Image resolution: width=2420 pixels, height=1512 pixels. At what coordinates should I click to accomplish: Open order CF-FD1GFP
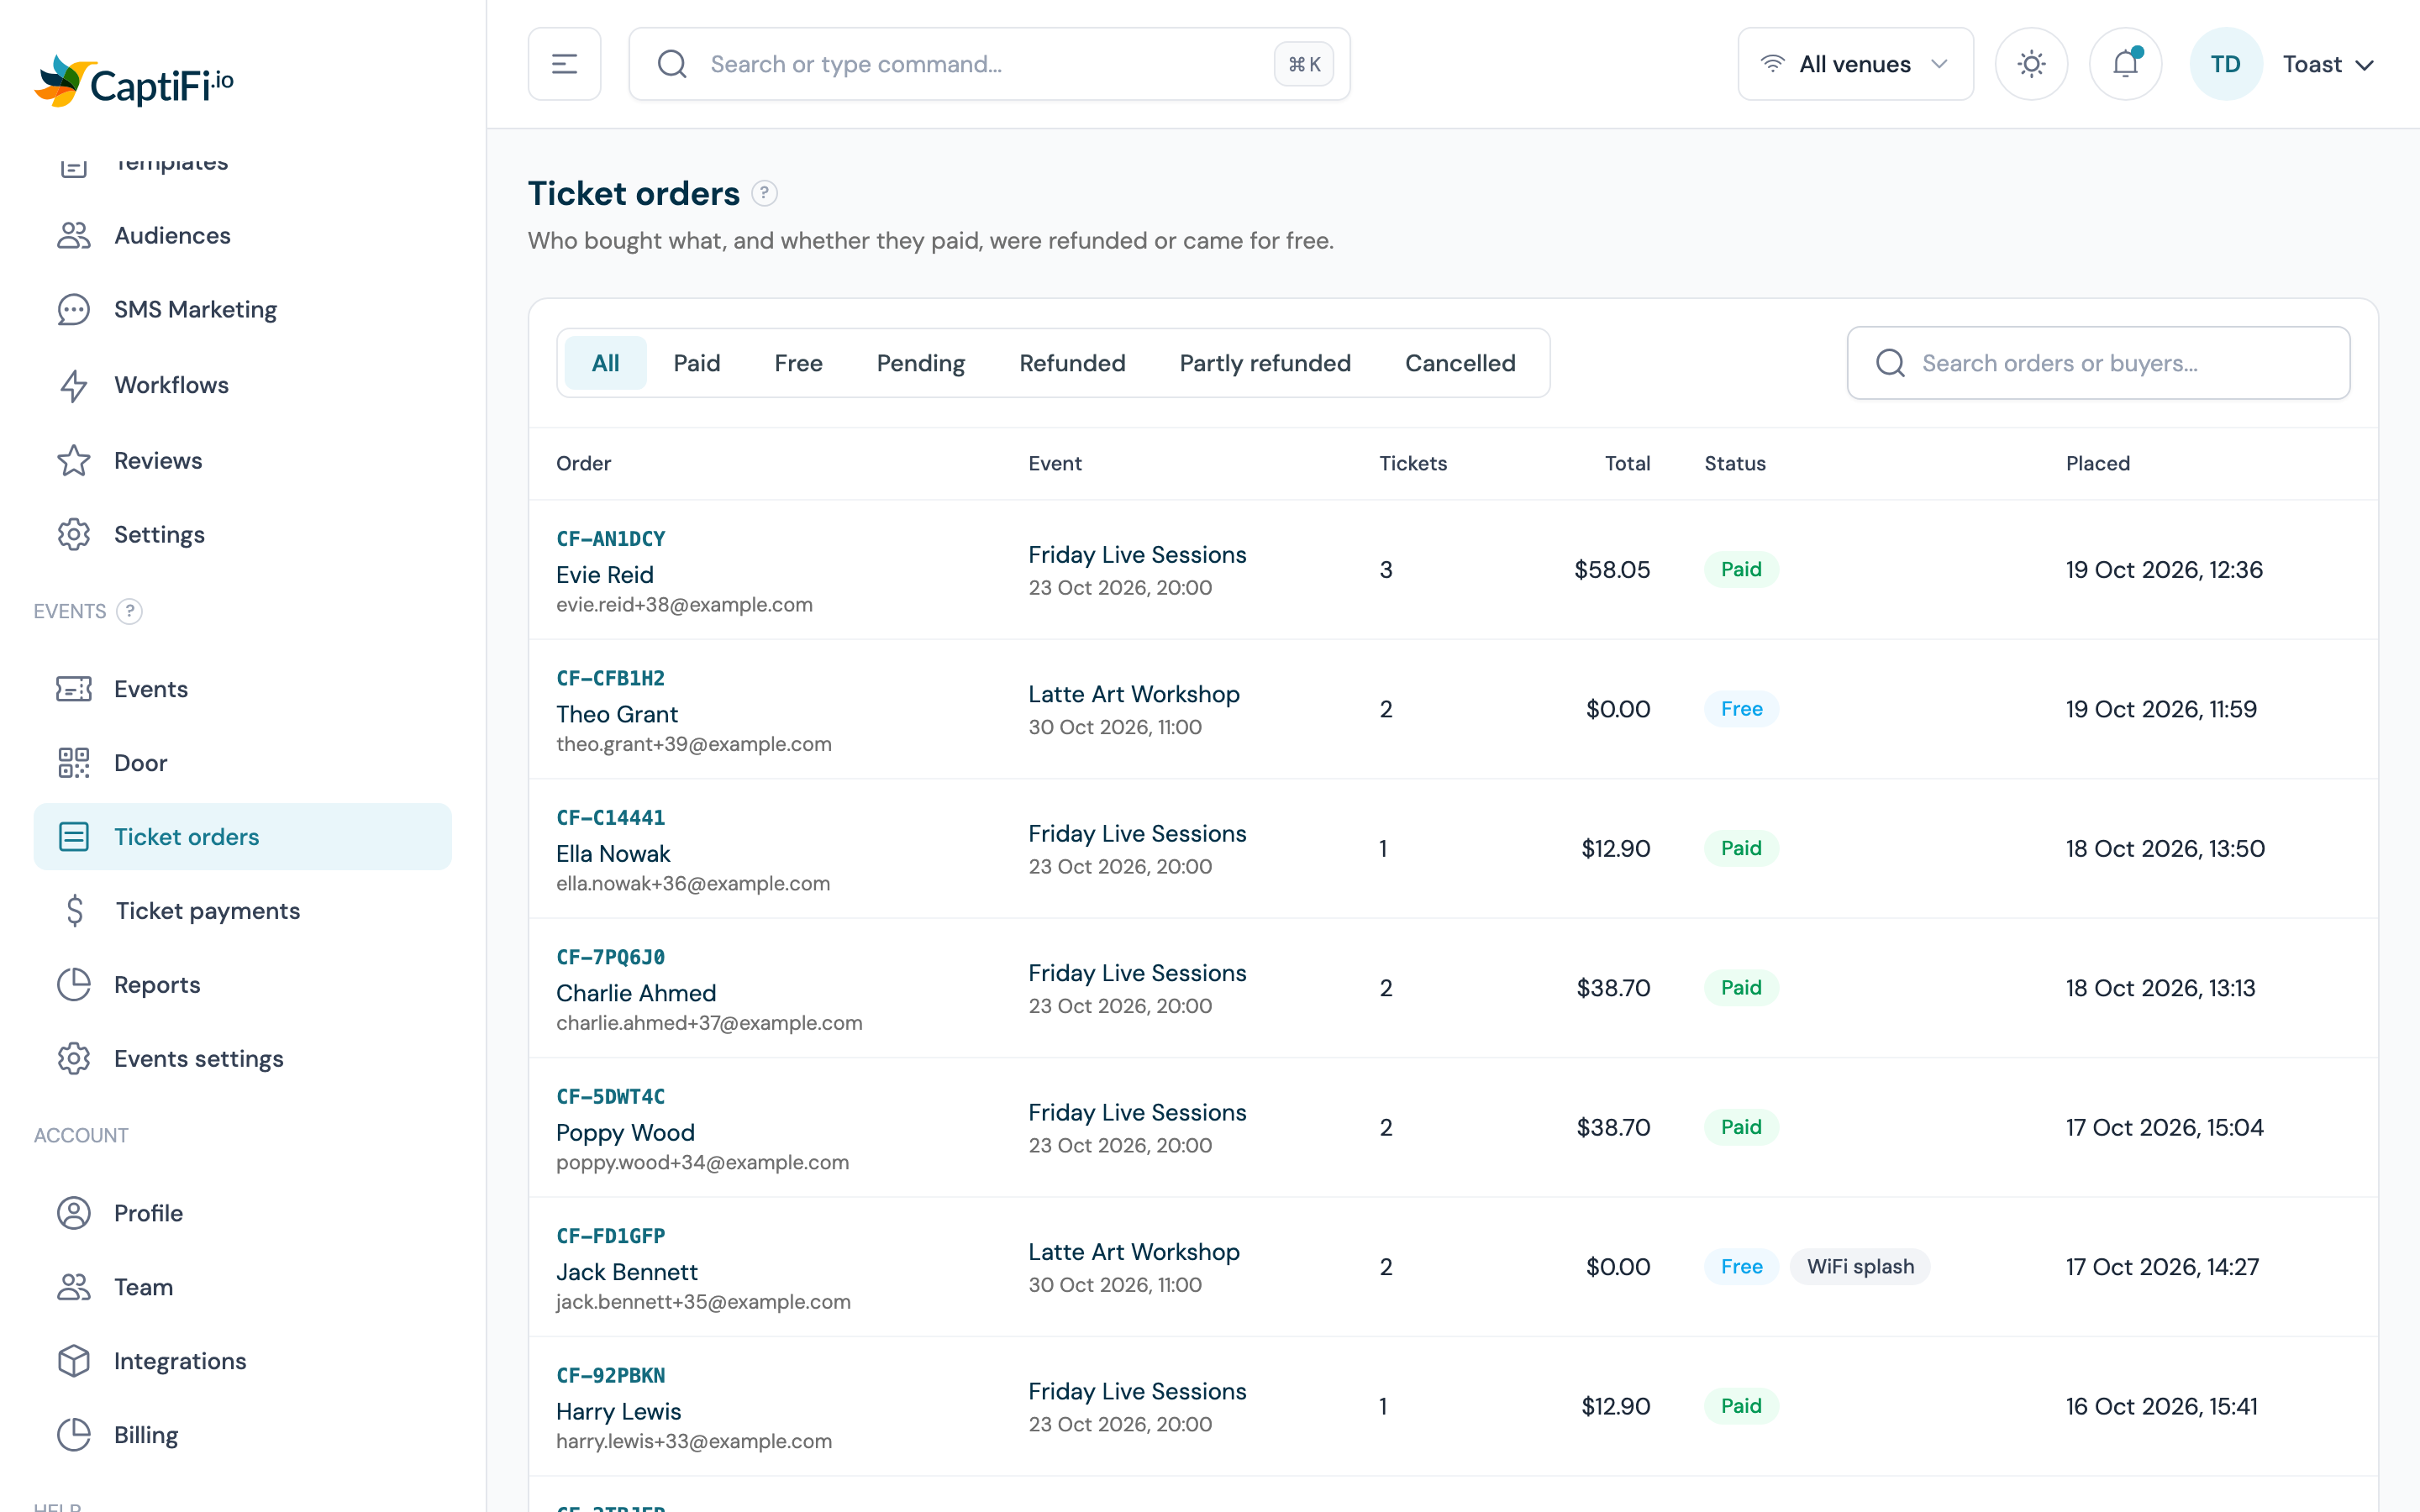point(610,1236)
